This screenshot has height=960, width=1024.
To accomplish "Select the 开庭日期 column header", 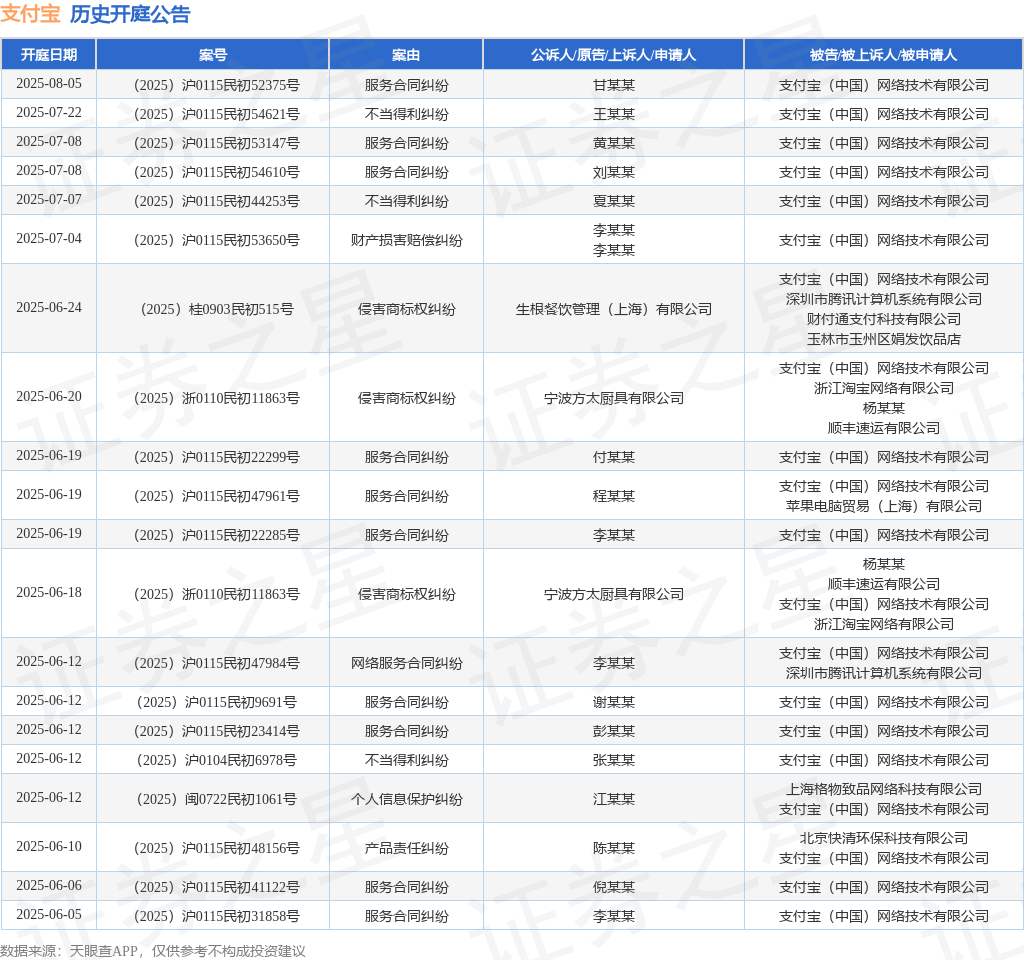I will [49, 55].
